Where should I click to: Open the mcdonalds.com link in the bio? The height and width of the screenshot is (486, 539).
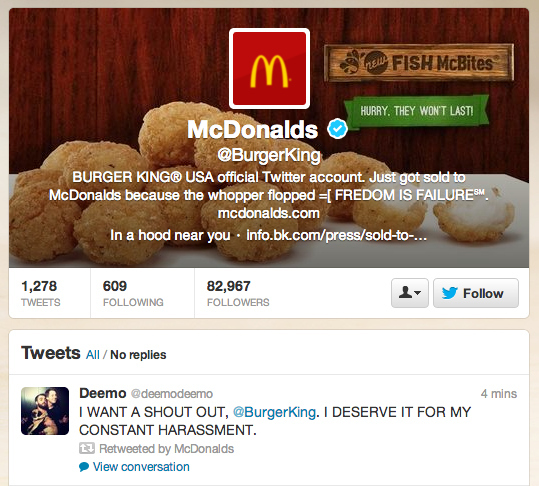click(x=269, y=213)
